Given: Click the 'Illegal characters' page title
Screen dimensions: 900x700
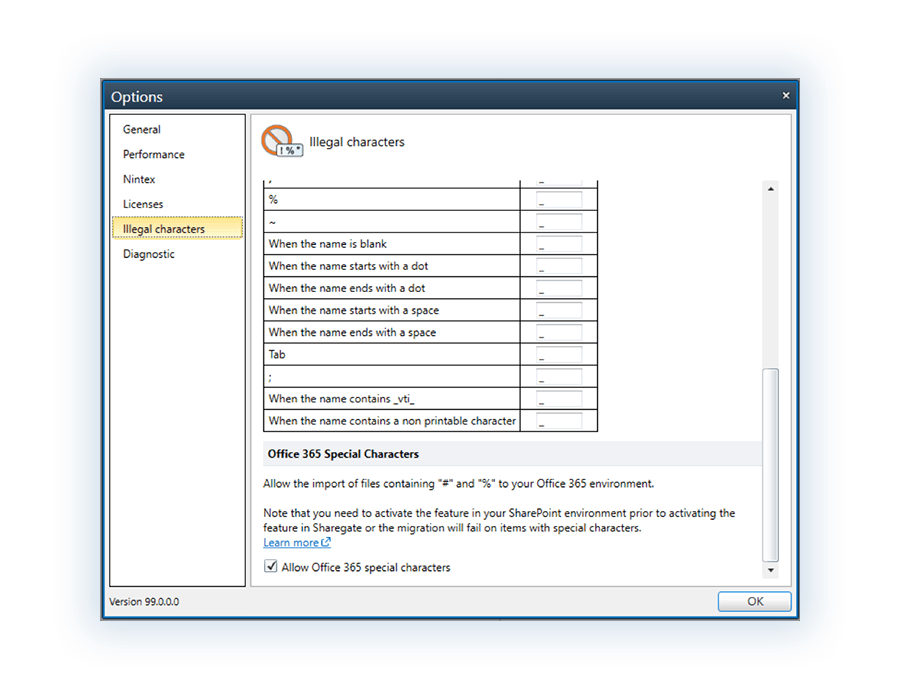Looking at the screenshot, I should click(357, 142).
